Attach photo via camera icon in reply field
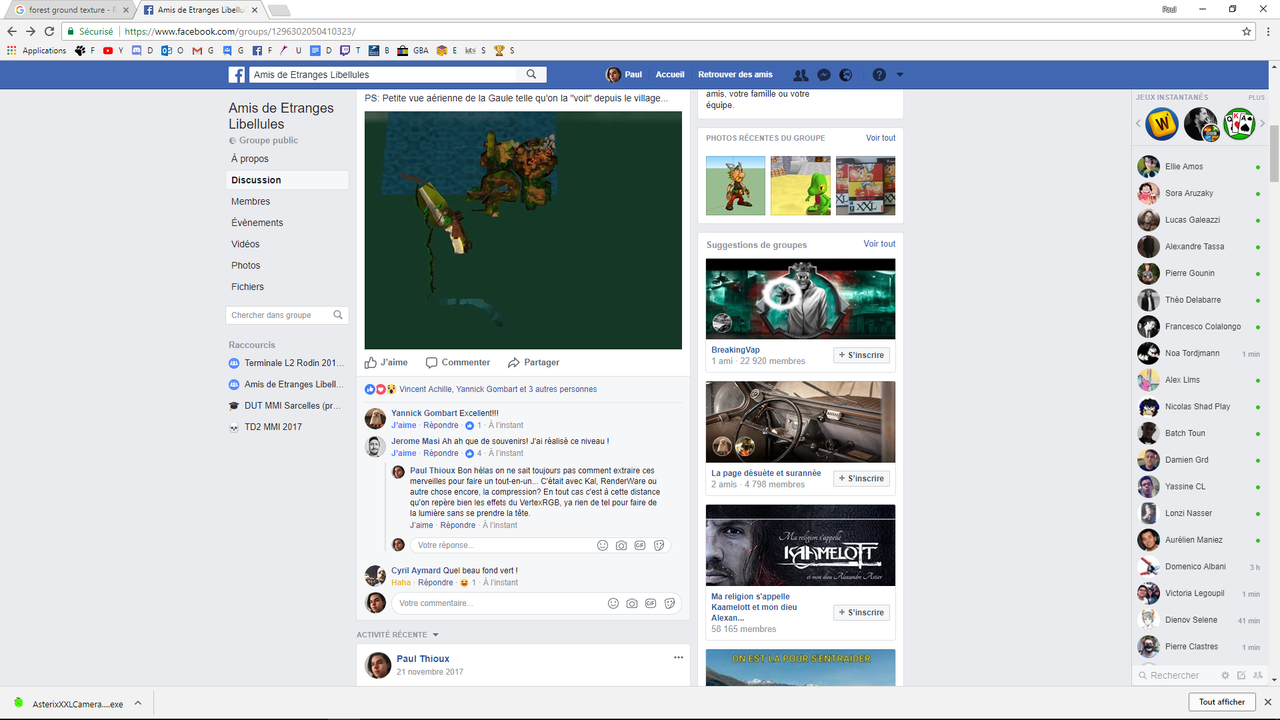 point(621,545)
